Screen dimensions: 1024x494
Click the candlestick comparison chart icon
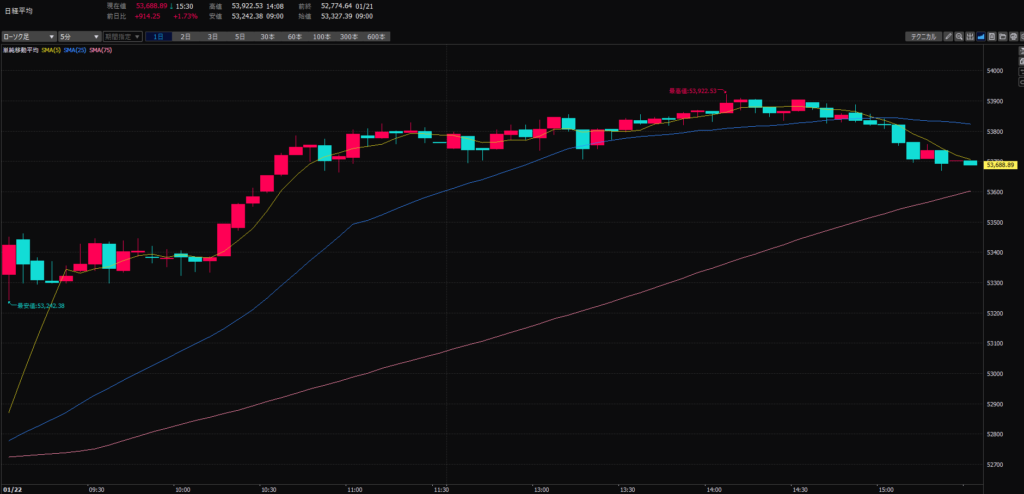[970, 36]
